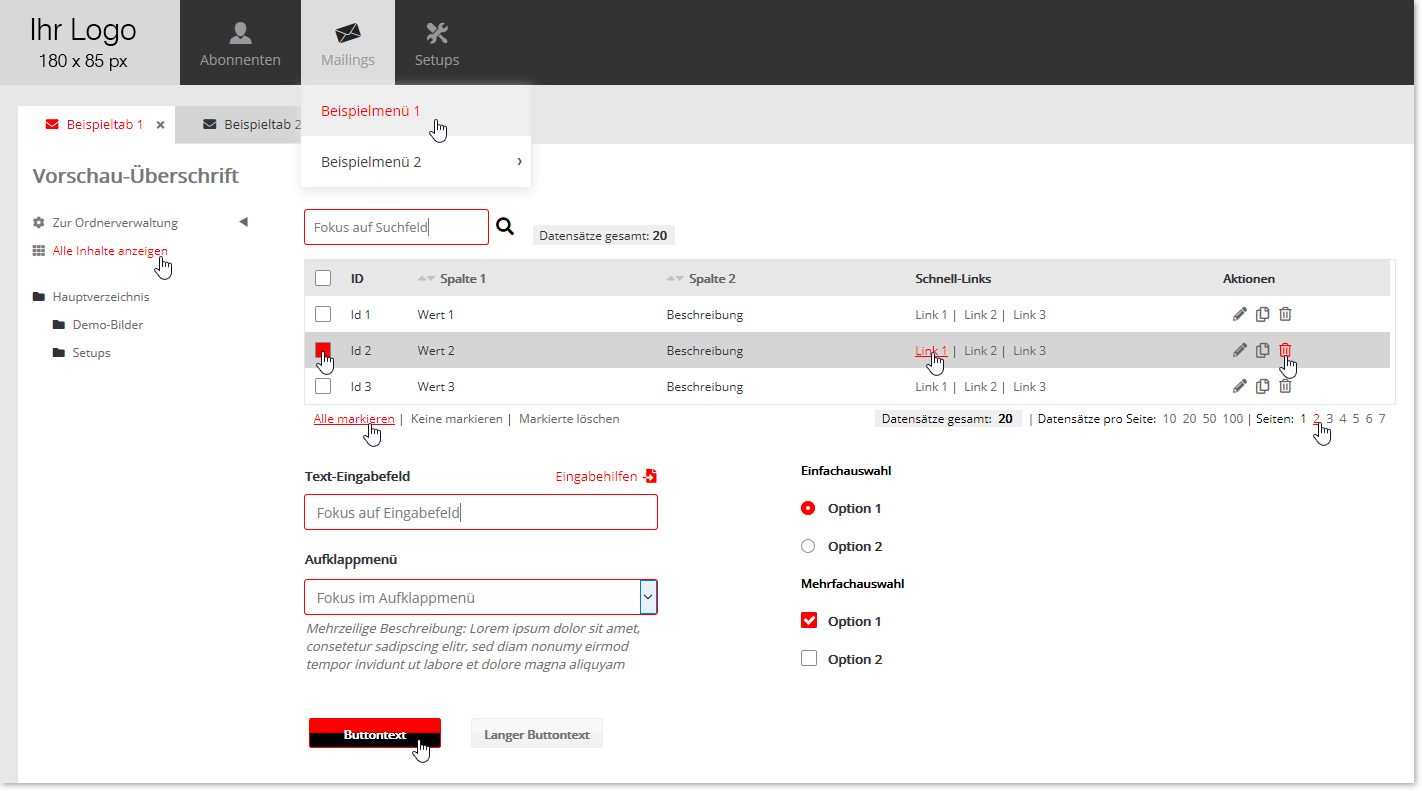
Task: Choose Beispielmenü 1 from the Mailings menu
Action: [x=371, y=111]
